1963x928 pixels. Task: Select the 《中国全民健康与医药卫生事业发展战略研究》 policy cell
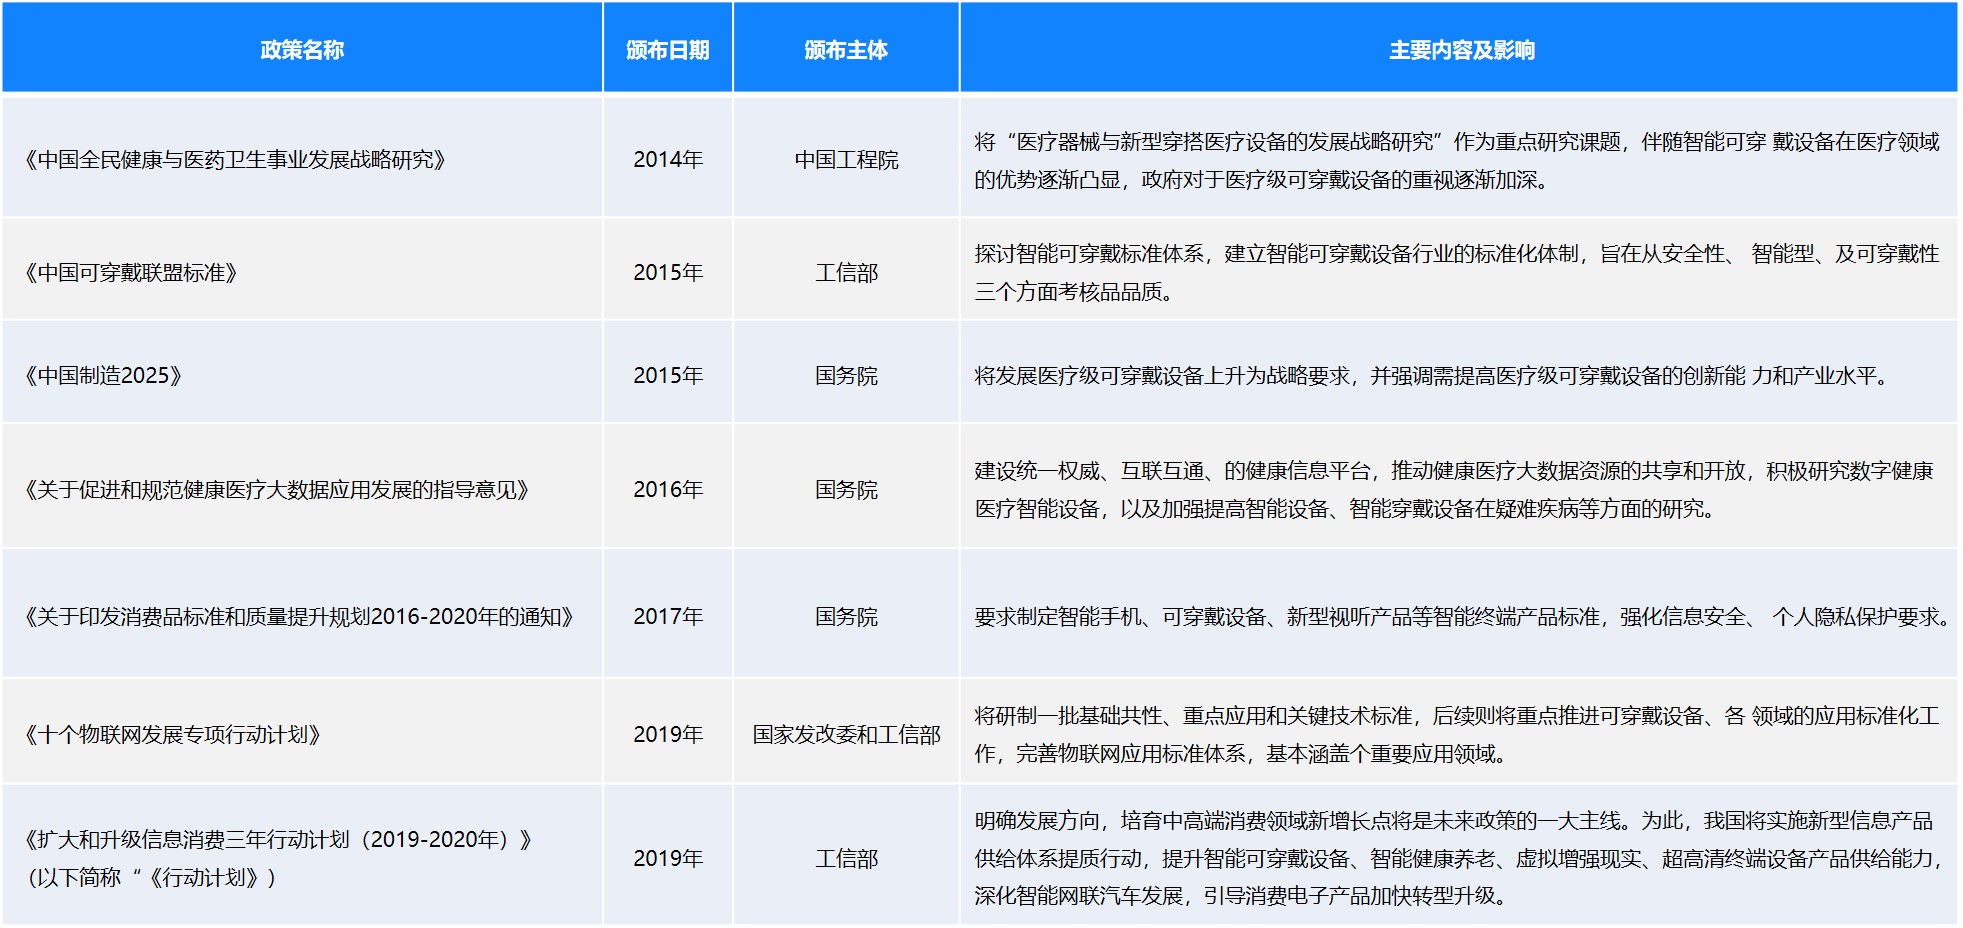[x=236, y=160]
